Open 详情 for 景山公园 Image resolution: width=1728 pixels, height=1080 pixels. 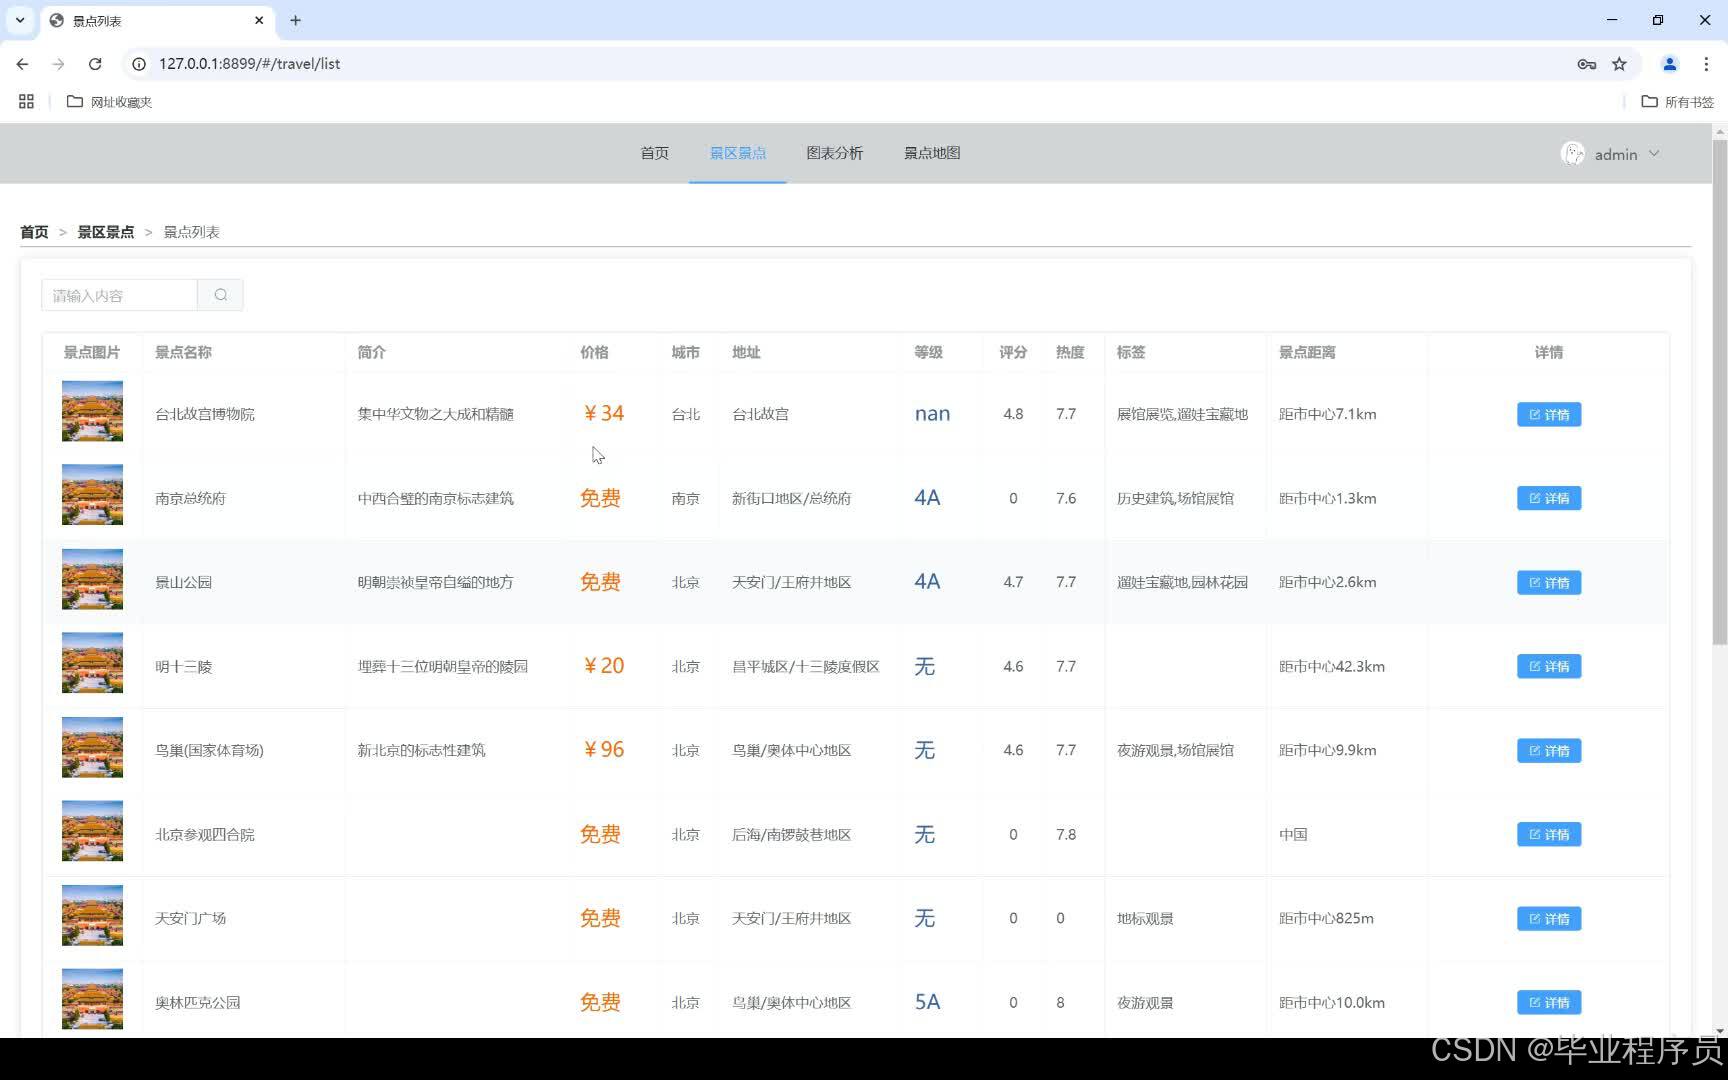coord(1549,582)
